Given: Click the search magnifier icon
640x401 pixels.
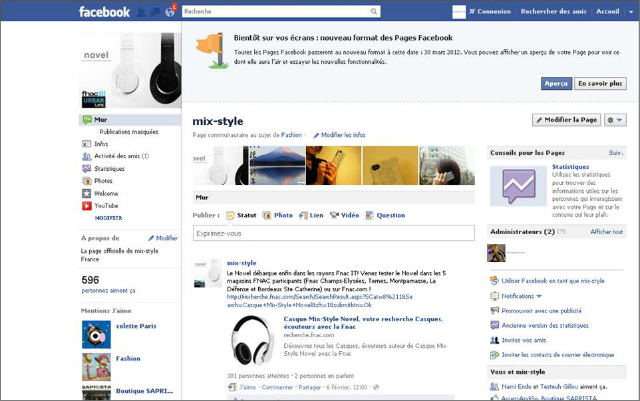Looking at the screenshot, I should coord(373,11).
